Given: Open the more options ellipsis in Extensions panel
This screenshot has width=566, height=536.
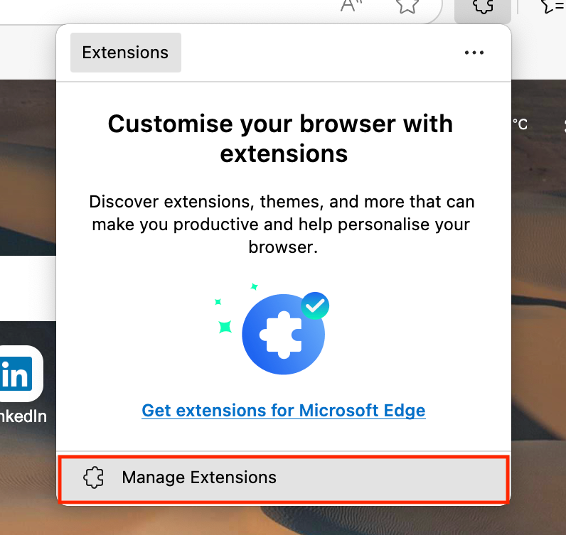Looking at the screenshot, I should tap(474, 53).
